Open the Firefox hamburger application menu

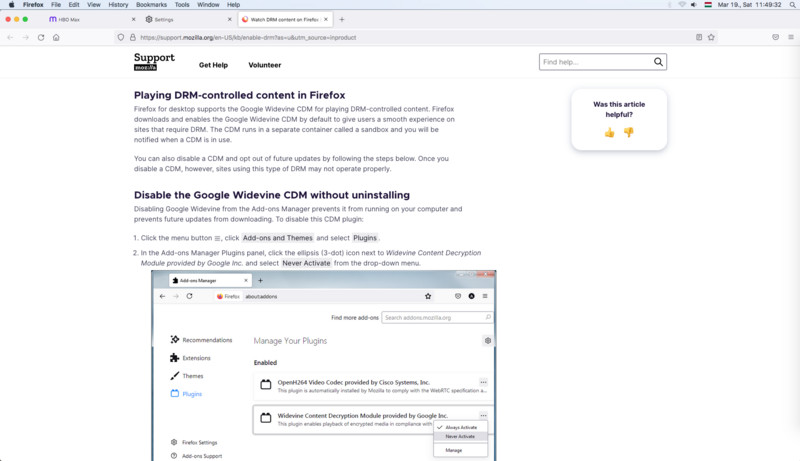(x=791, y=37)
